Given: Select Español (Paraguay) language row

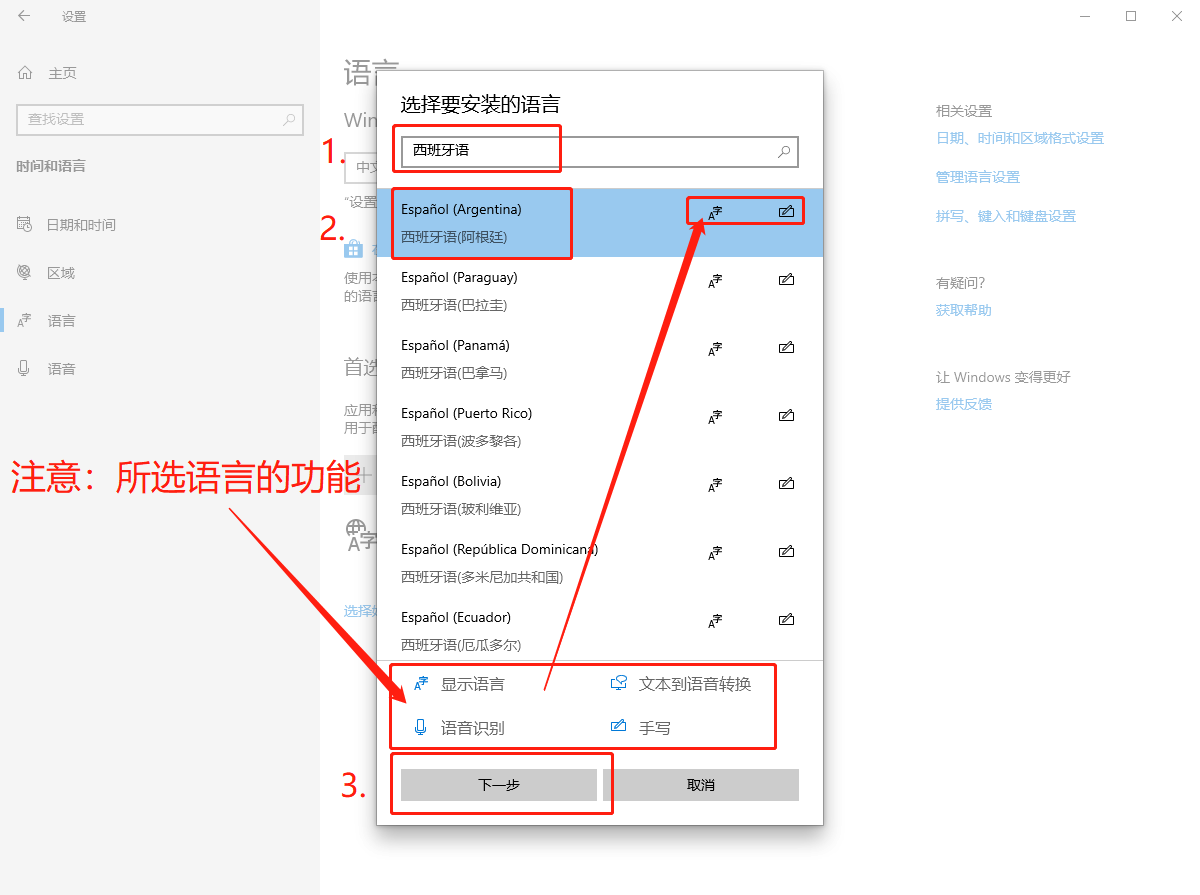Looking at the screenshot, I should coord(600,291).
